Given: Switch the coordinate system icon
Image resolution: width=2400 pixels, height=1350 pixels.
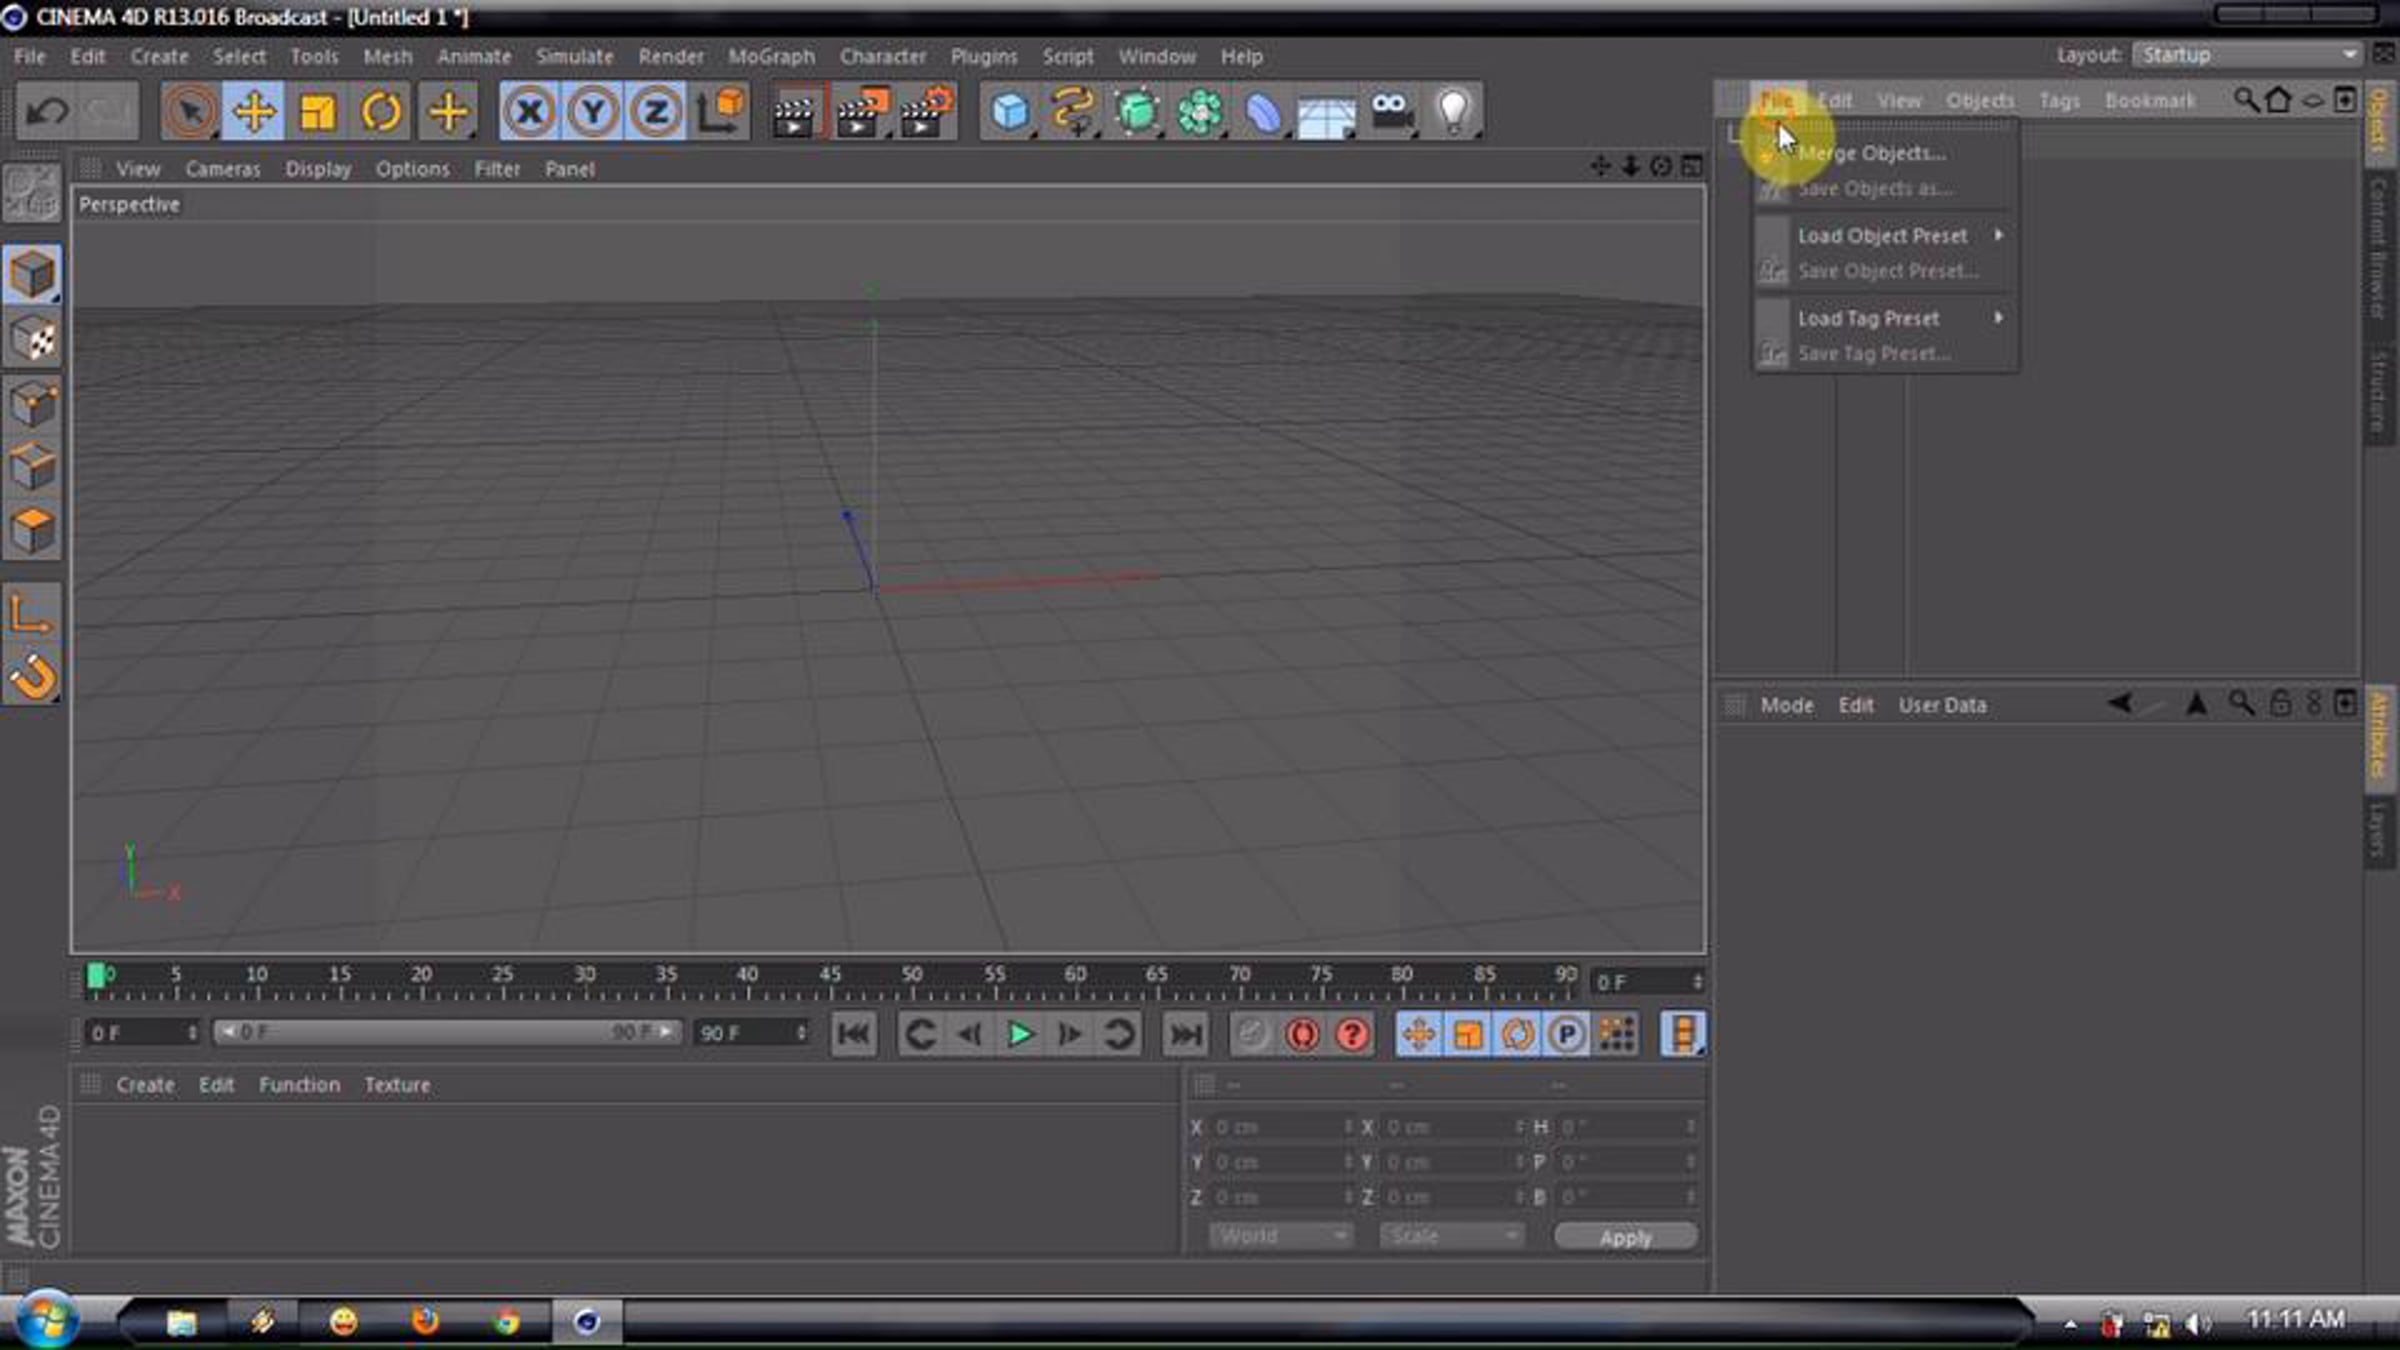Looking at the screenshot, I should 721,111.
